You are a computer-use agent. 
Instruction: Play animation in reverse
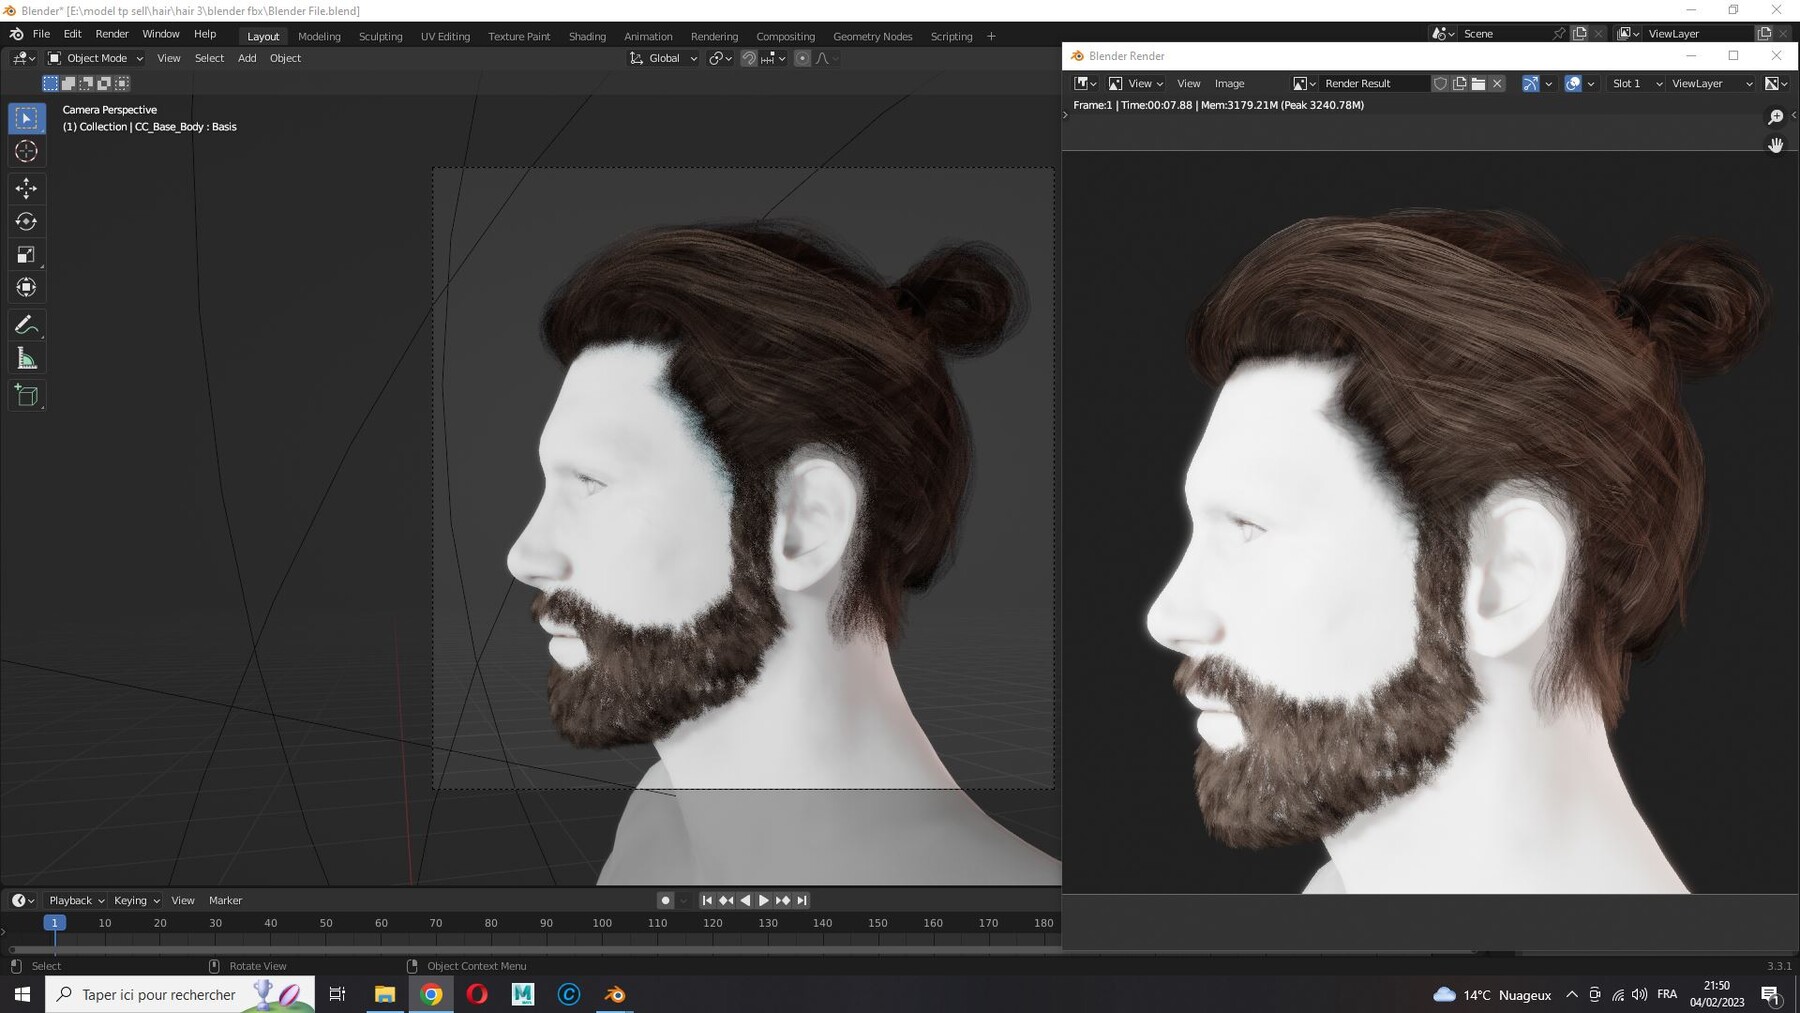745,901
